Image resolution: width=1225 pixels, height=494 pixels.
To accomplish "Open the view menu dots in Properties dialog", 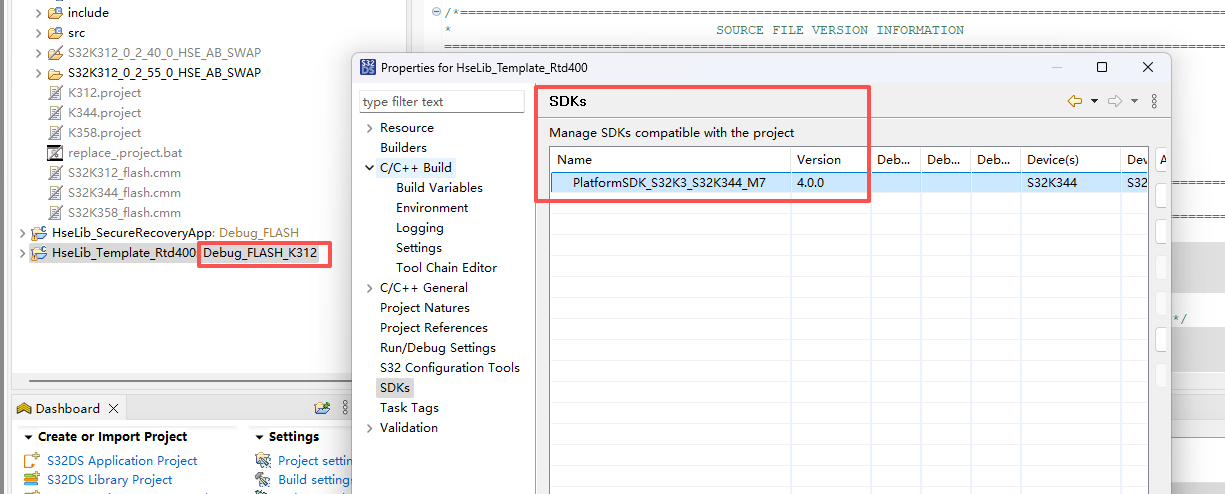I will tap(1154, 101).
